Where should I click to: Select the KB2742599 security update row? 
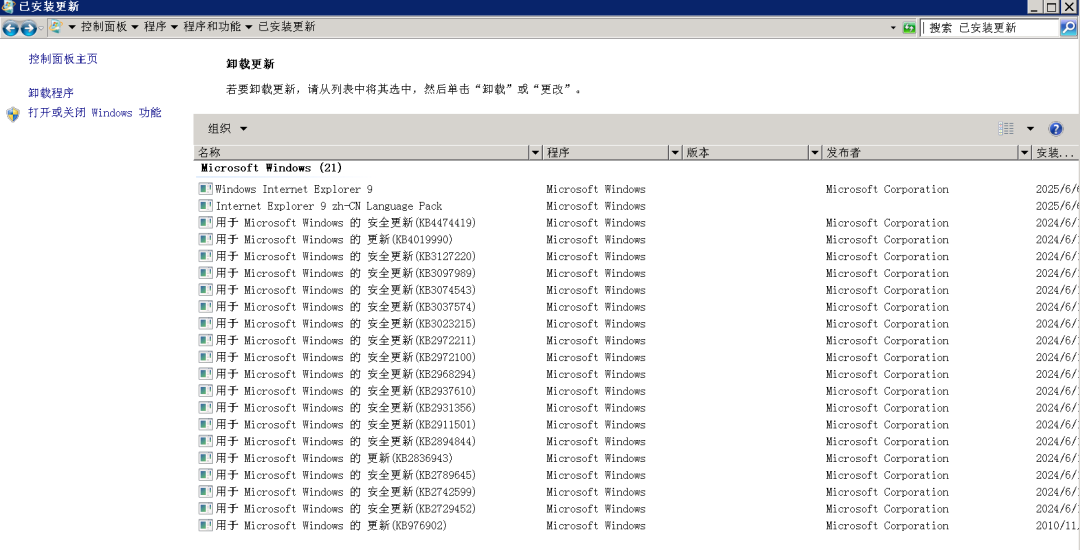point(637,491)
